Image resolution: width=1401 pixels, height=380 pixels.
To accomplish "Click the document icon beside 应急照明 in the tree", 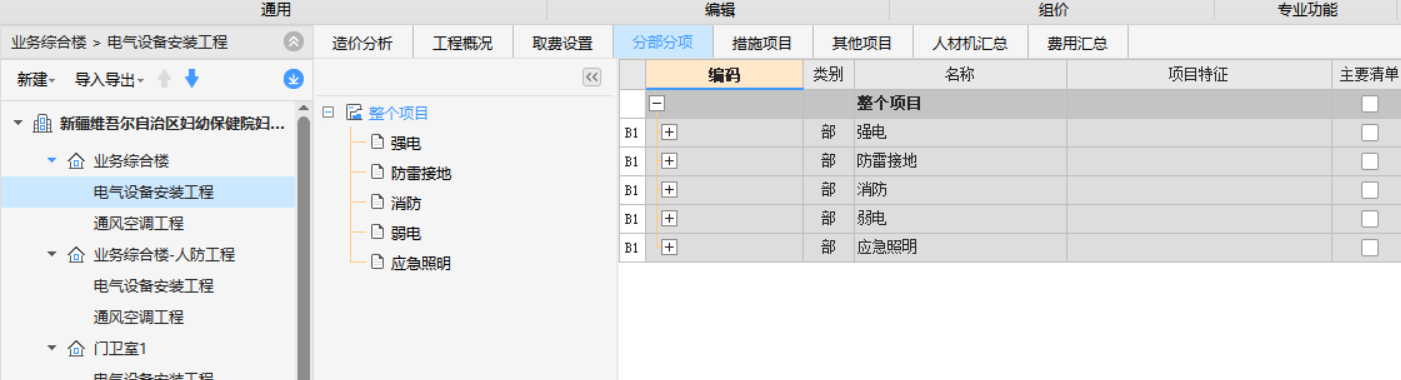I will click(377, 263).
